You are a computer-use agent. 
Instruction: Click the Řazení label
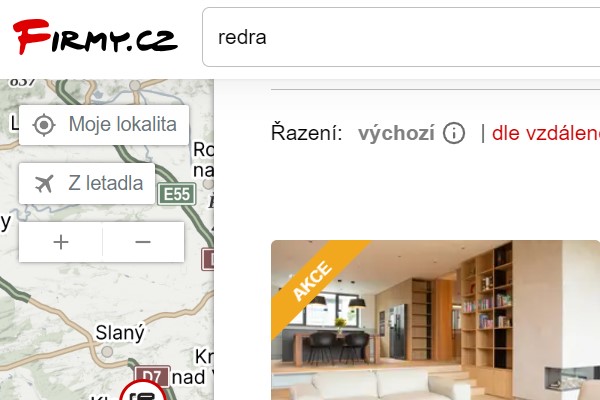[x=306, y=133]
